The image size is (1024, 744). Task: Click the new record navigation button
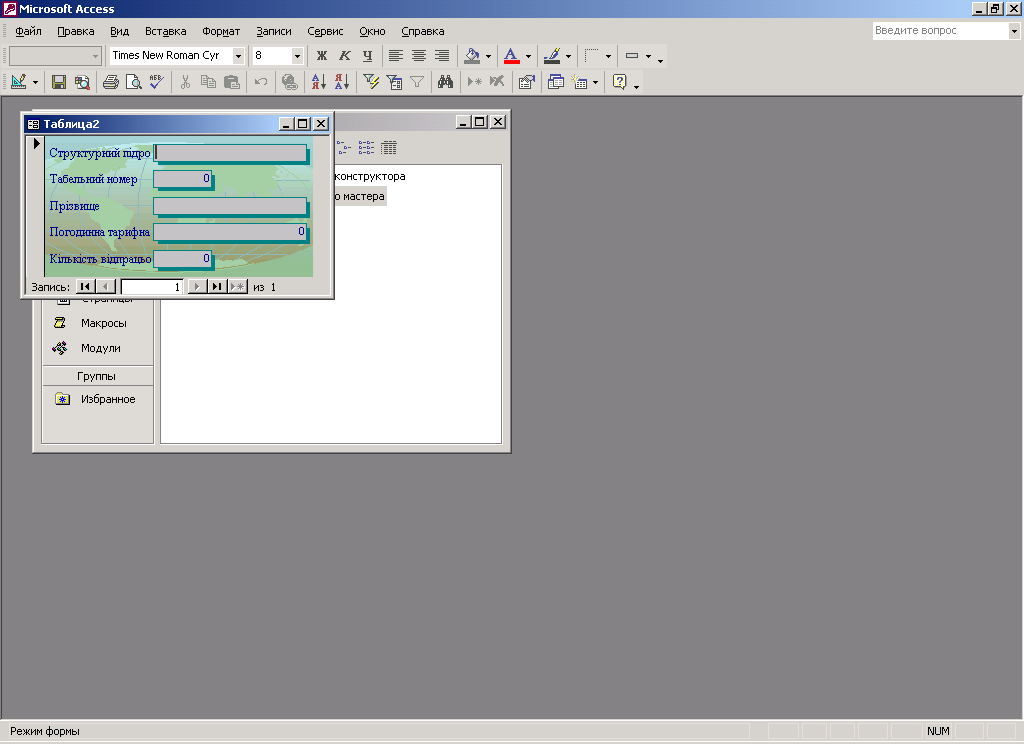pyautogui.click(x=238, y=286)
